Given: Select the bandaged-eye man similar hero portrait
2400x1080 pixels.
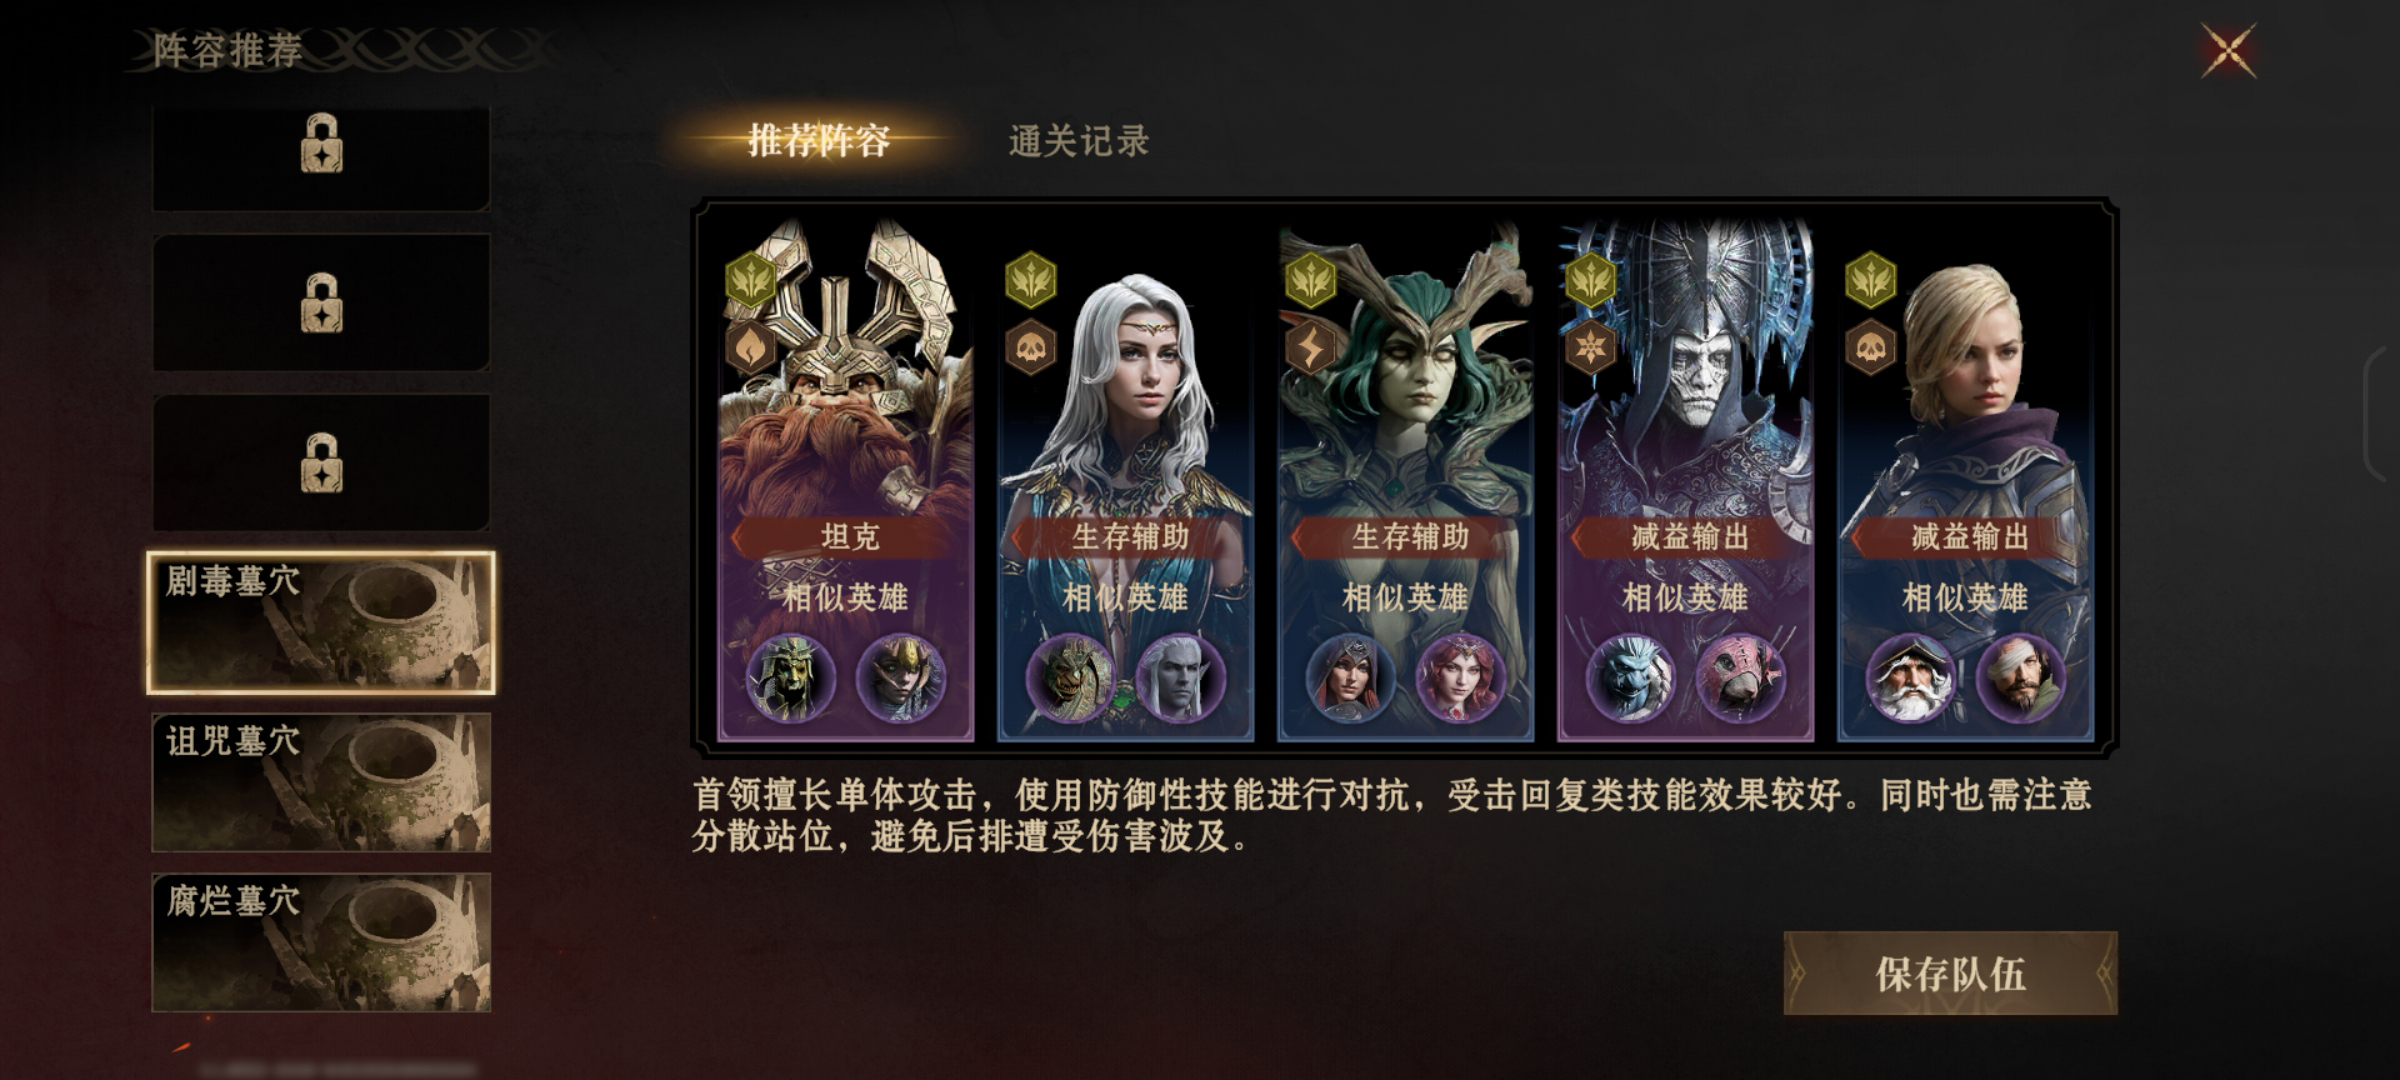Looking at the screenshot, I should [x=2020, y=678].
